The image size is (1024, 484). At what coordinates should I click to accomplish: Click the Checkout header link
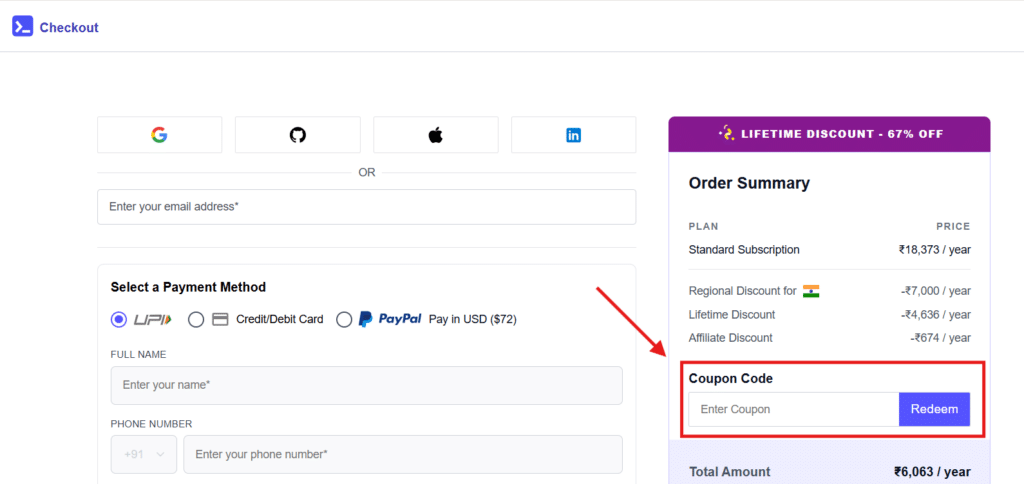(x=69, y=27)
